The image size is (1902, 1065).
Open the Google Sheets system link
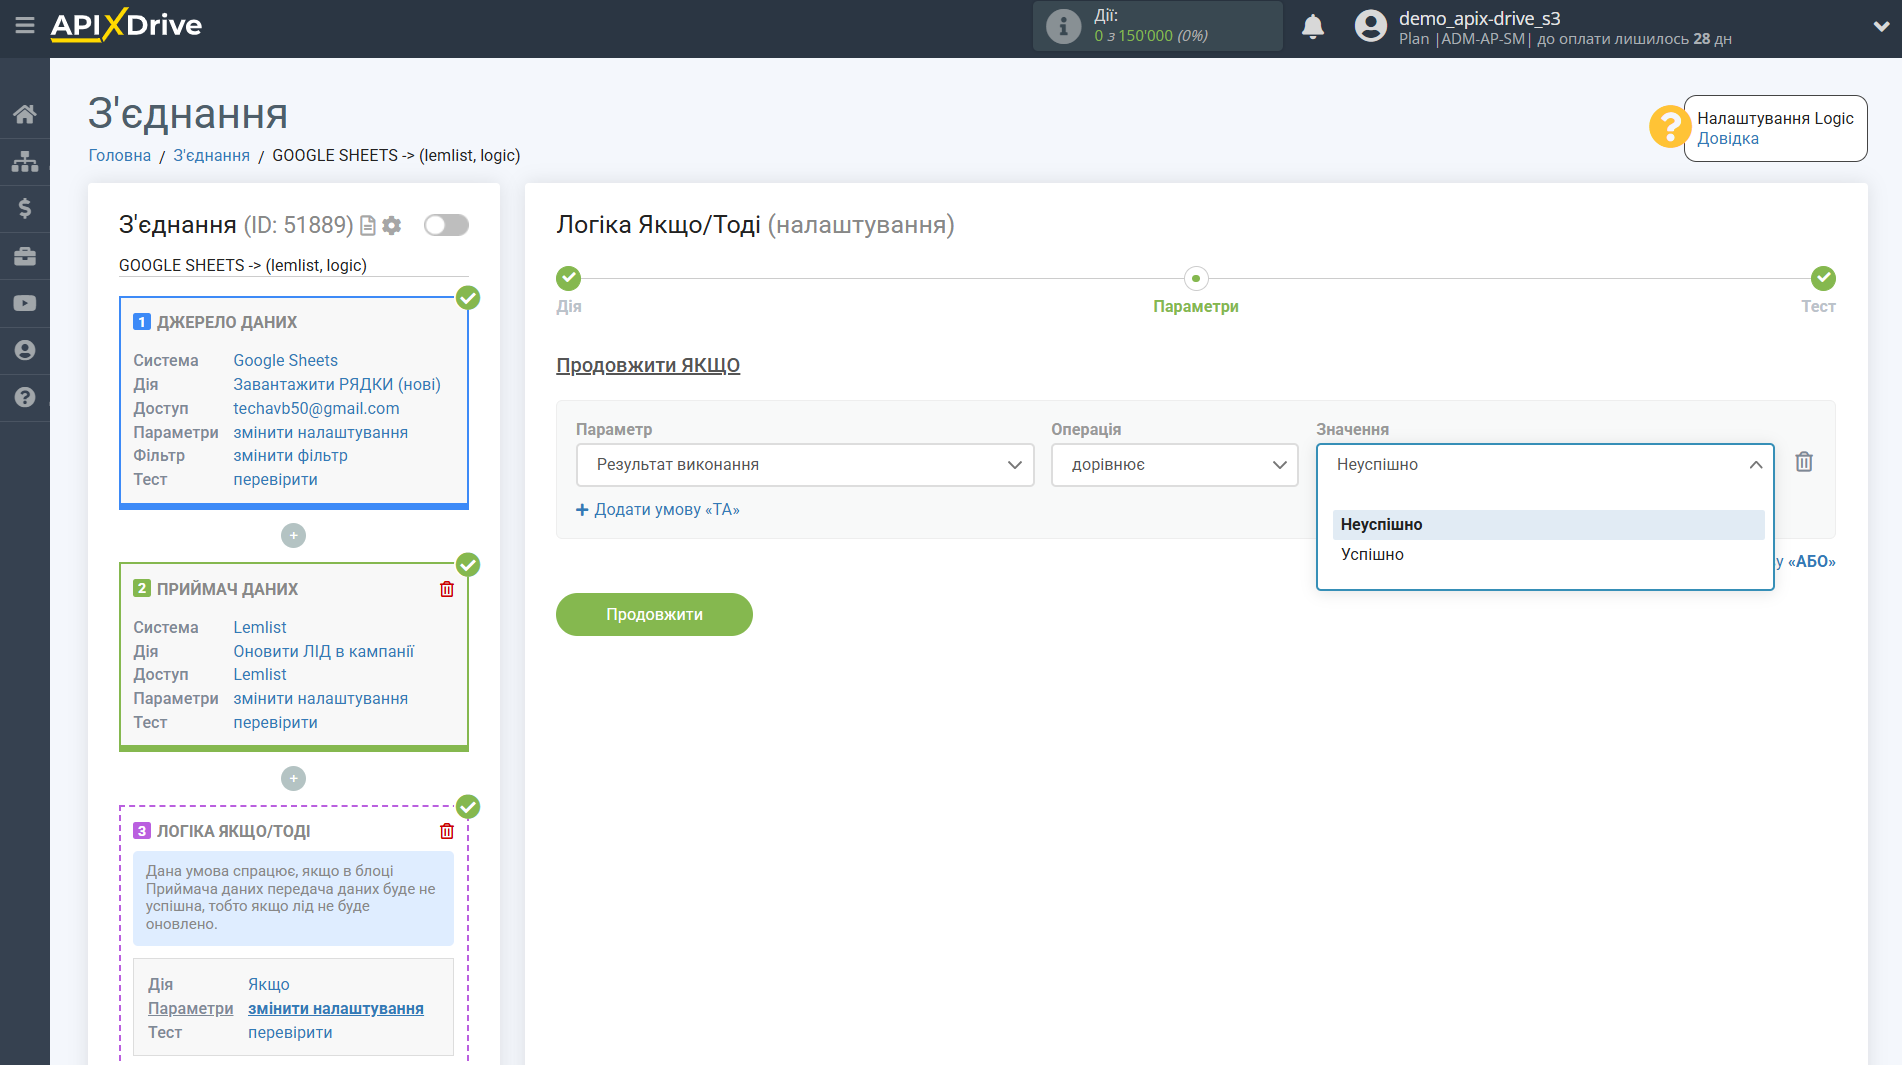tap(285, 360)
